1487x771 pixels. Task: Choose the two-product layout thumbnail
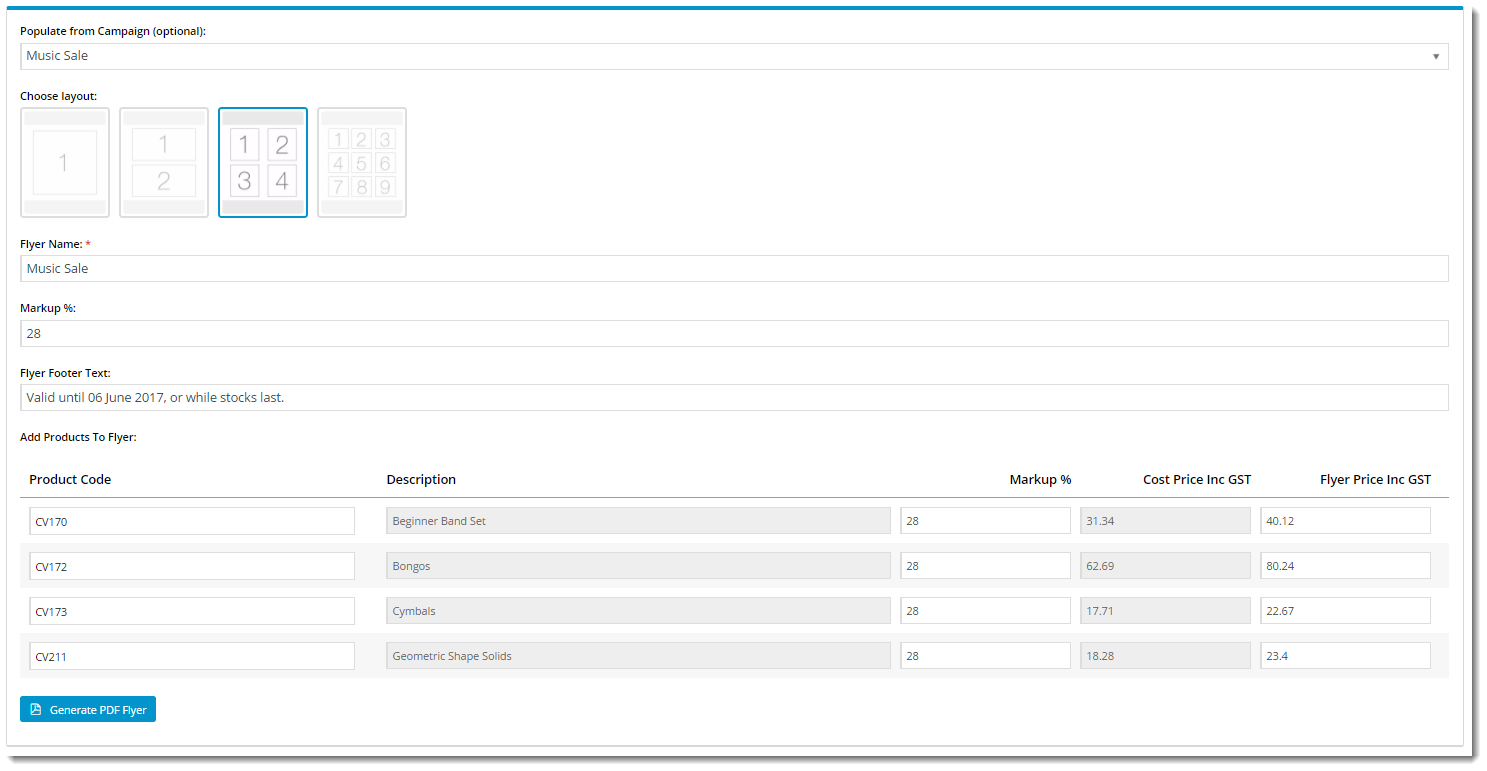[164, 162]
